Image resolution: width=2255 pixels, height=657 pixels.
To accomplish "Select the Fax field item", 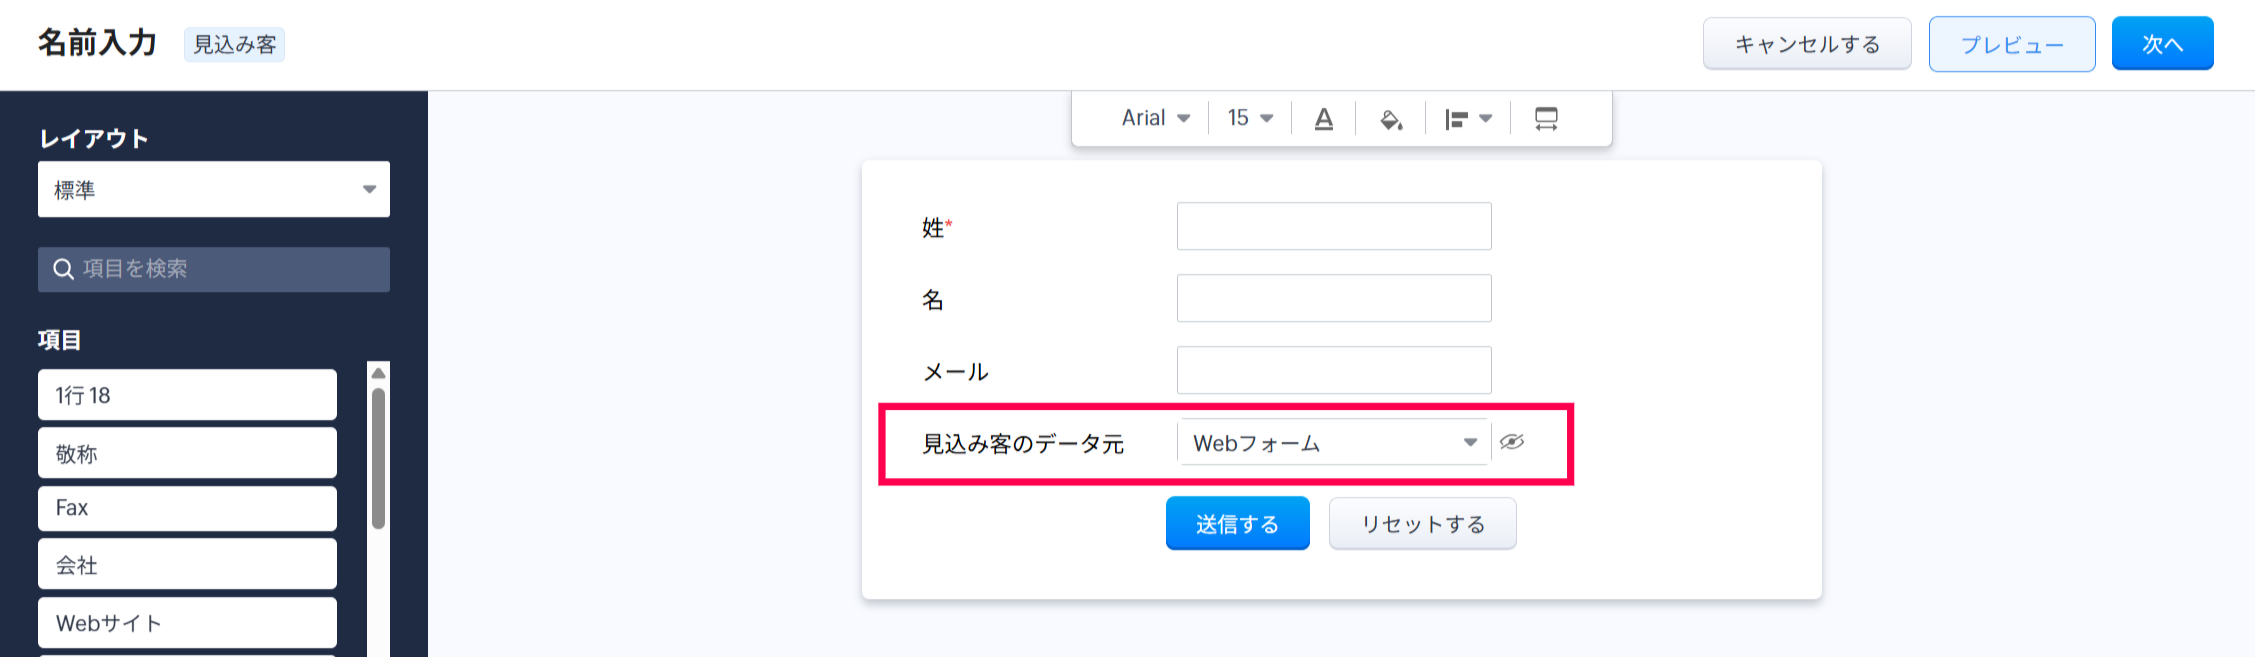I will [x=187, y=508].
